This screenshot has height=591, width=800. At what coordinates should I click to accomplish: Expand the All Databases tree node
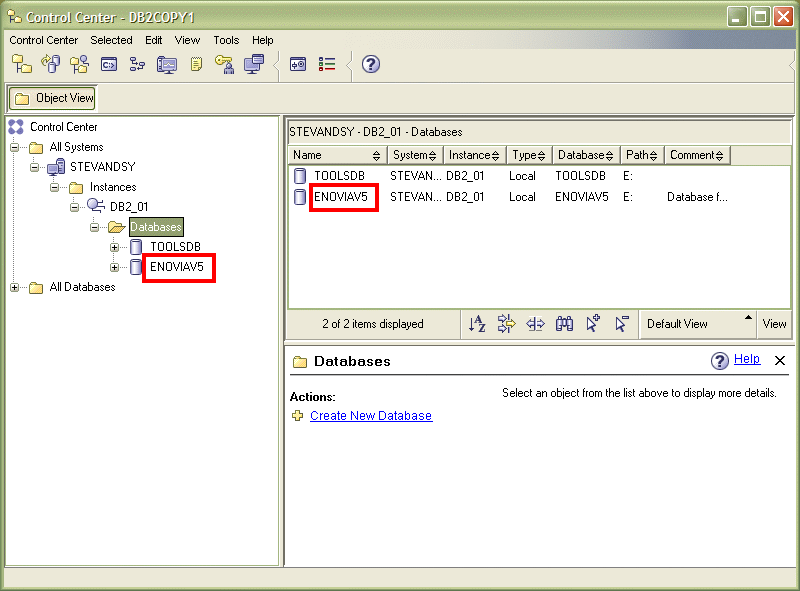click(x=14, y=287)
